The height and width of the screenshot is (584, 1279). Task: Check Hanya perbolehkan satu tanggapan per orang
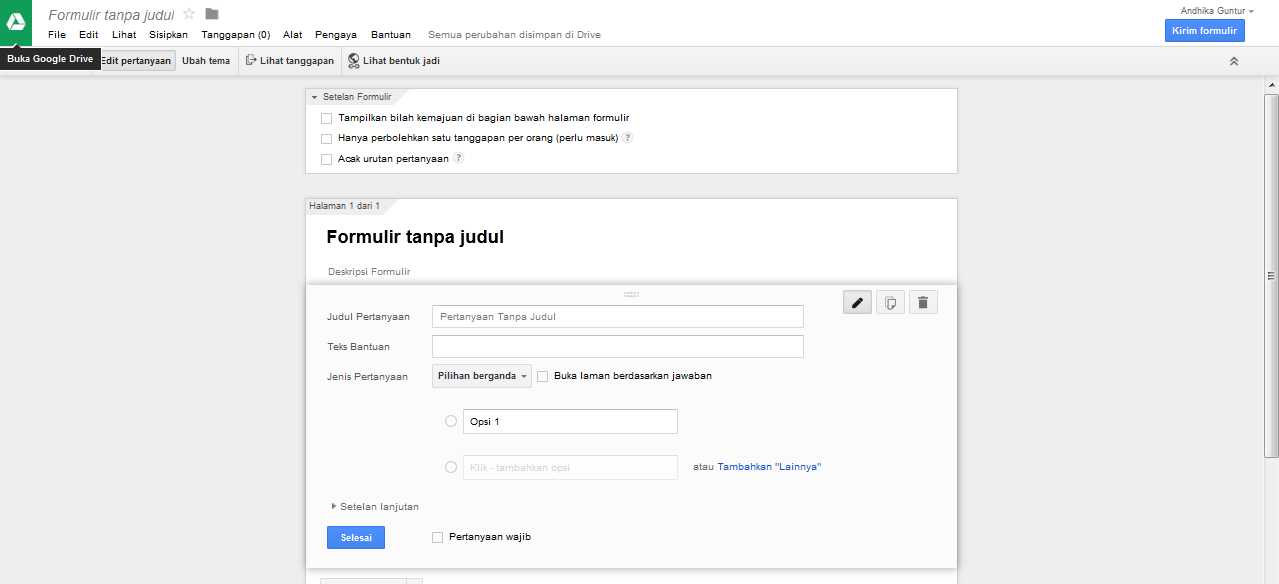tap(326, 138)
